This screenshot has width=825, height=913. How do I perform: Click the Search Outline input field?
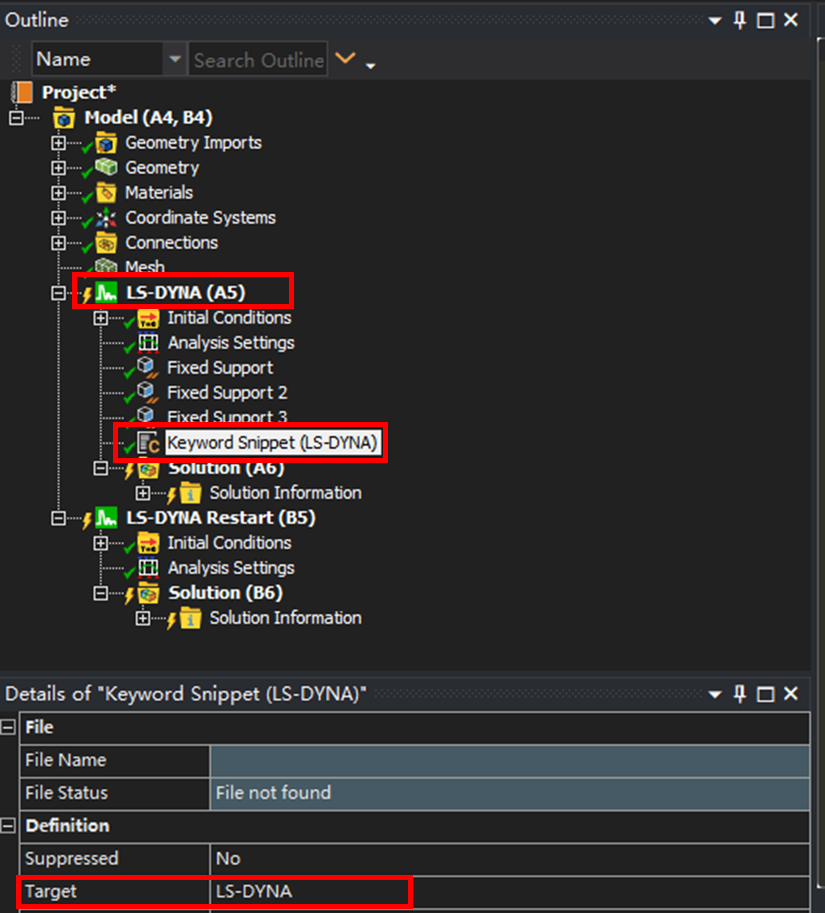pos(258,59)
